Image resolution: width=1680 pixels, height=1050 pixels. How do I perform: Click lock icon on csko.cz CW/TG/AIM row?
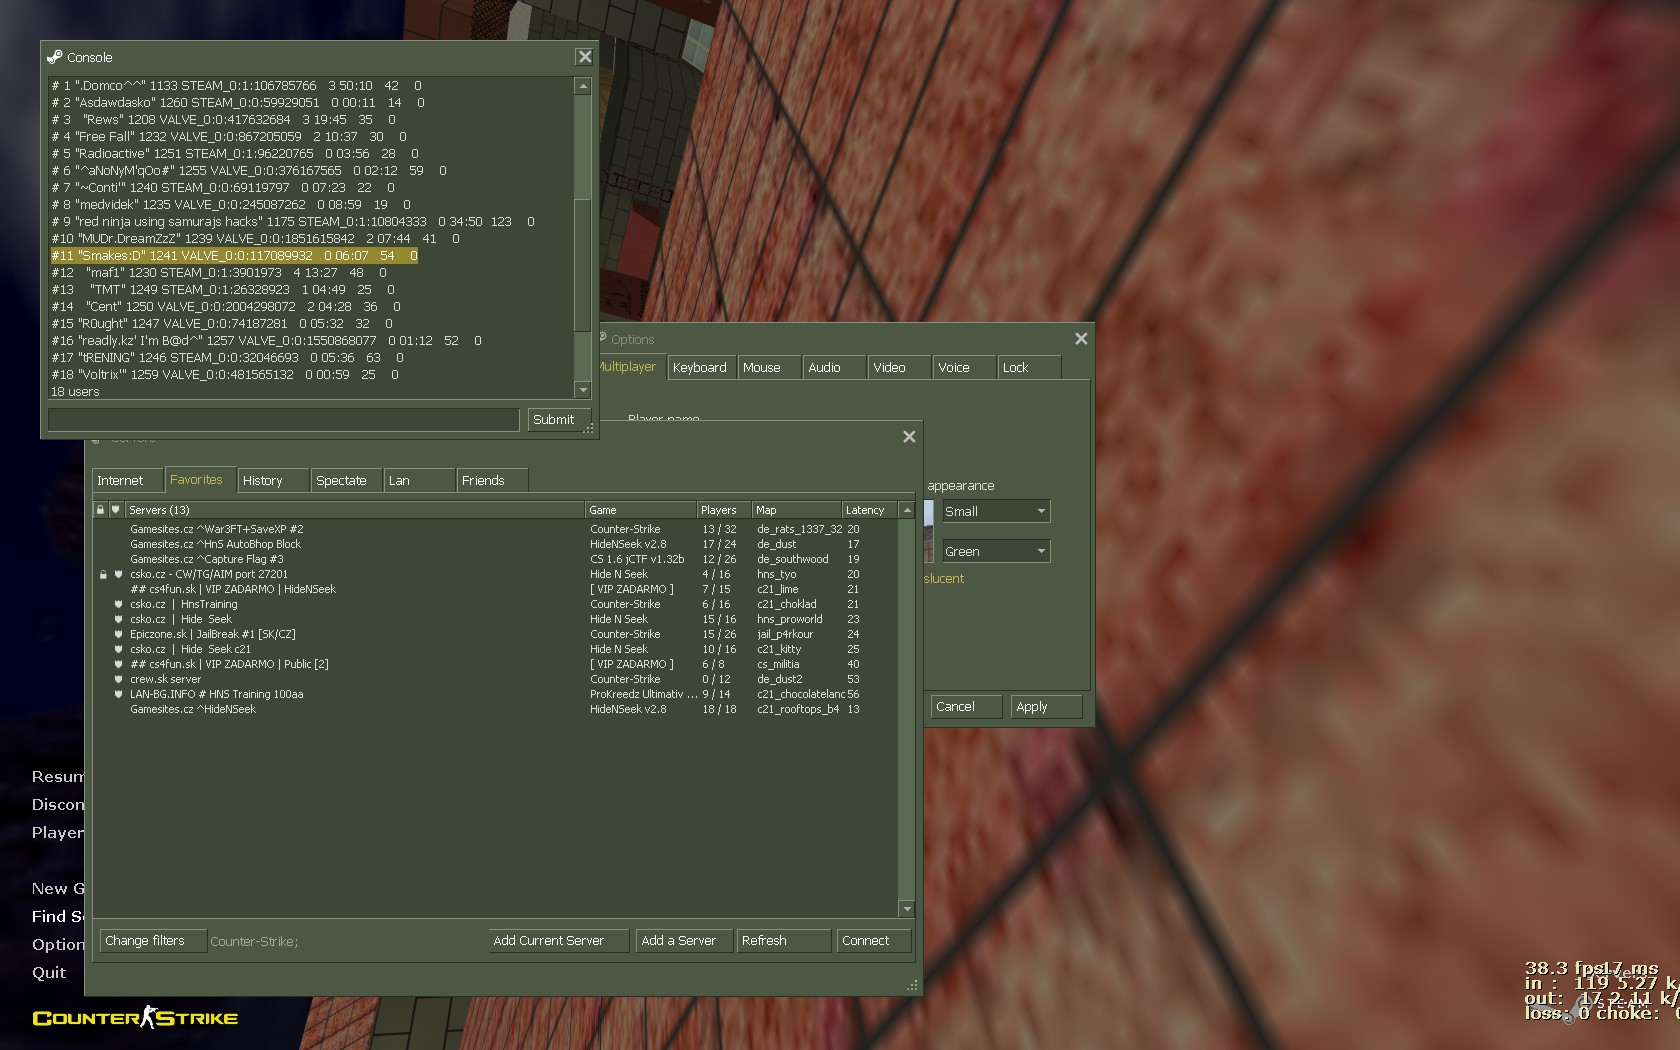[103, 575]
